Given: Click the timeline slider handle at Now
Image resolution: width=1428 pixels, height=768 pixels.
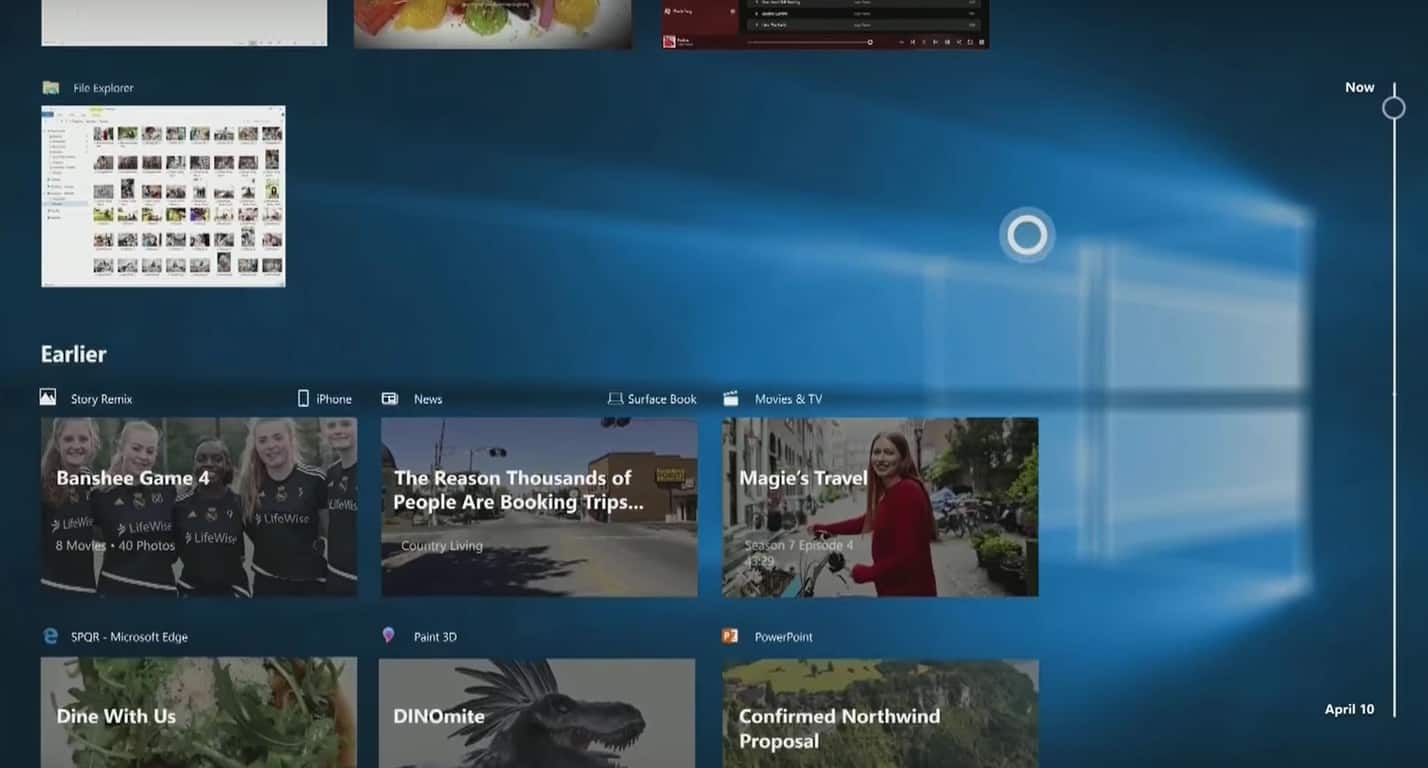Looking at the screenshot, I should (x=1394, y=108).
